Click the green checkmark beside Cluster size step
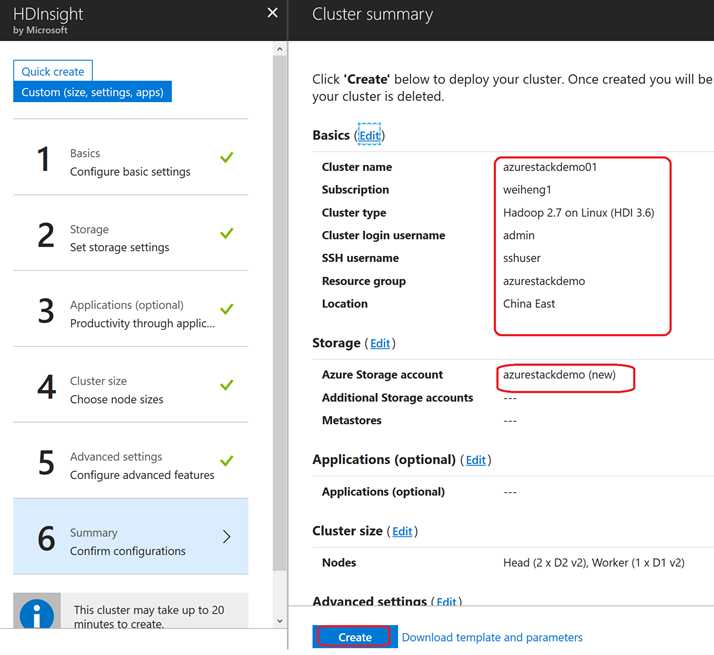 click(226, 385)
